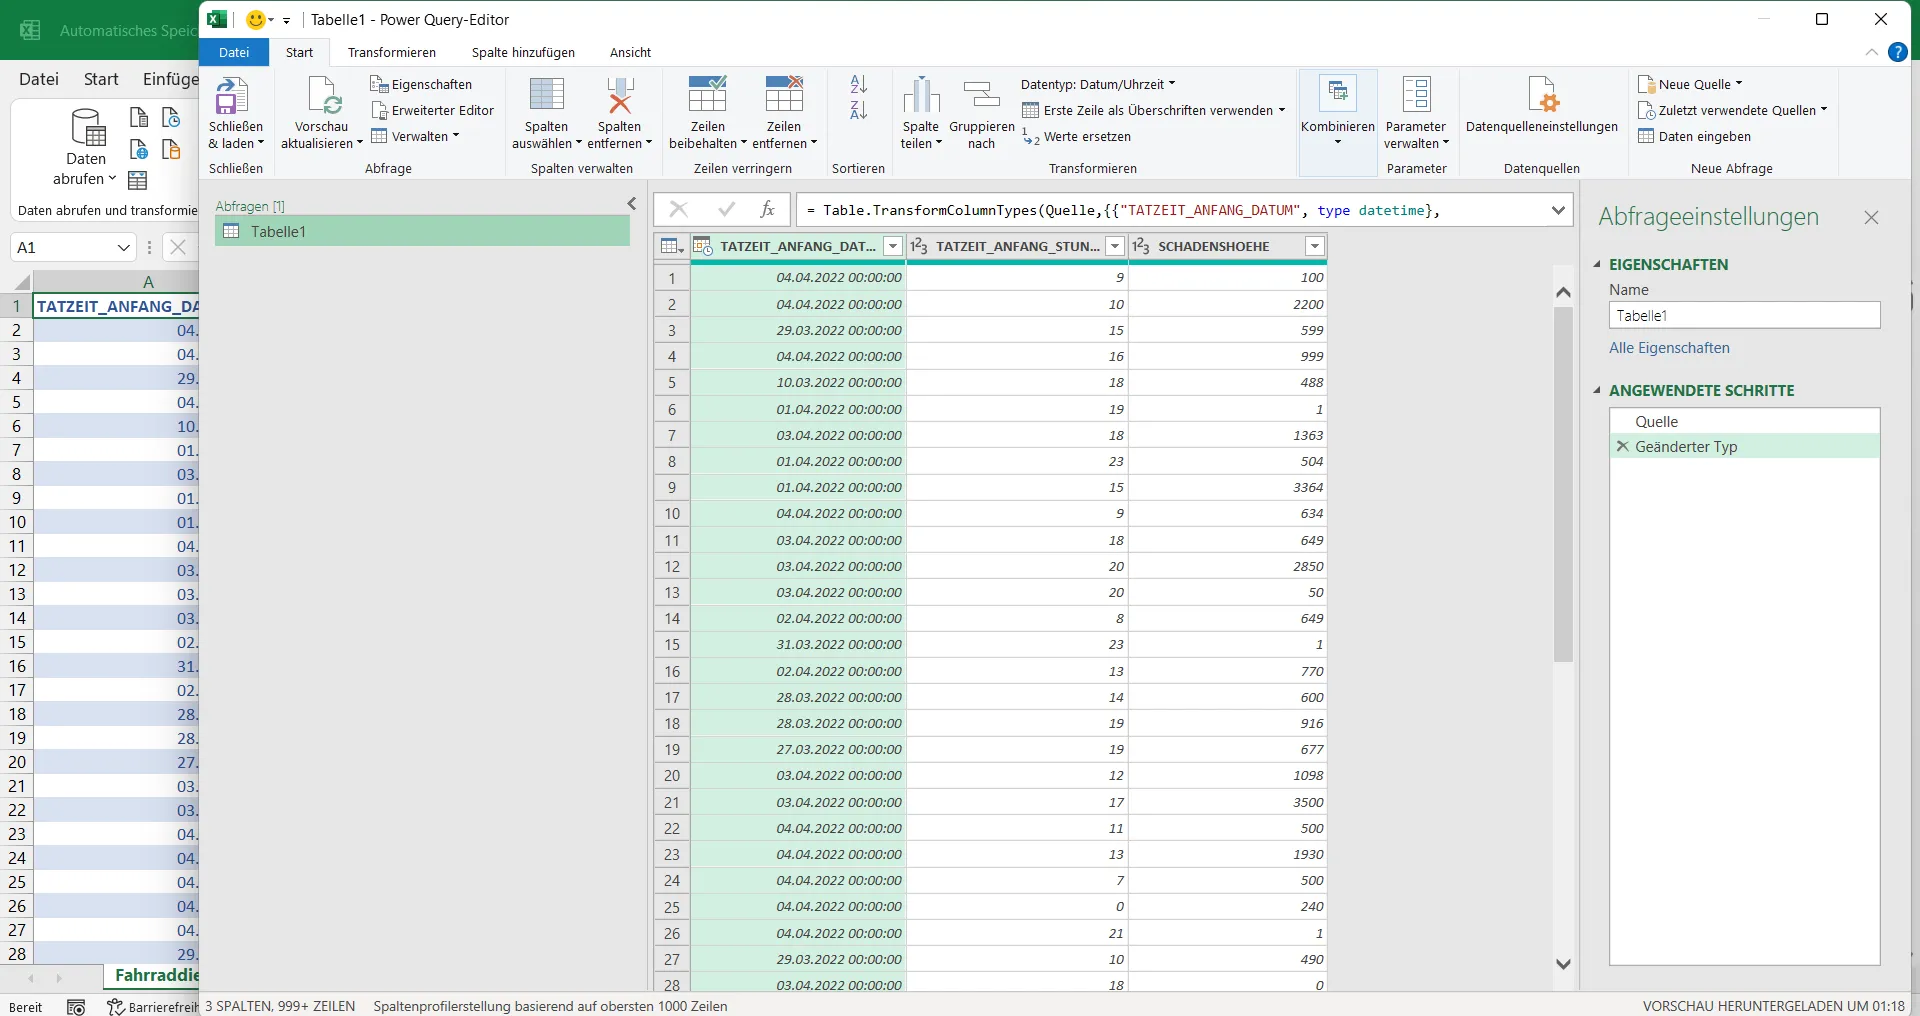Click table menu icon at grid corner

click(x=671, y=246)
